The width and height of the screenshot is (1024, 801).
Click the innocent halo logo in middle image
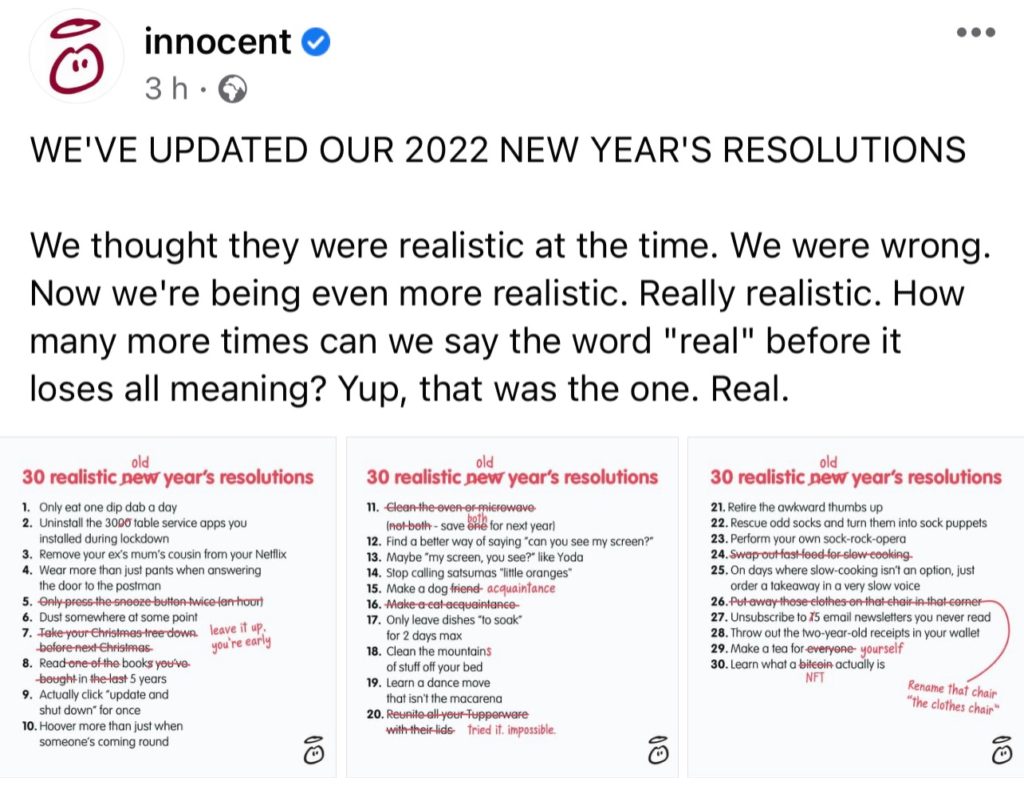click(657, 749)
